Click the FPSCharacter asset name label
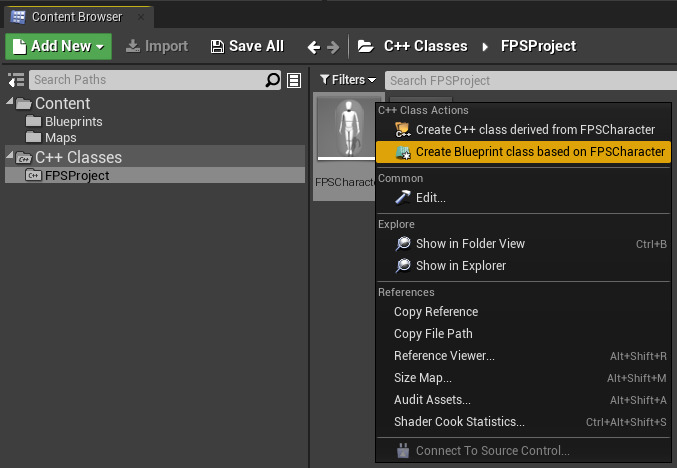Viewport: 677px width, 468px height. tap(345, 182)
